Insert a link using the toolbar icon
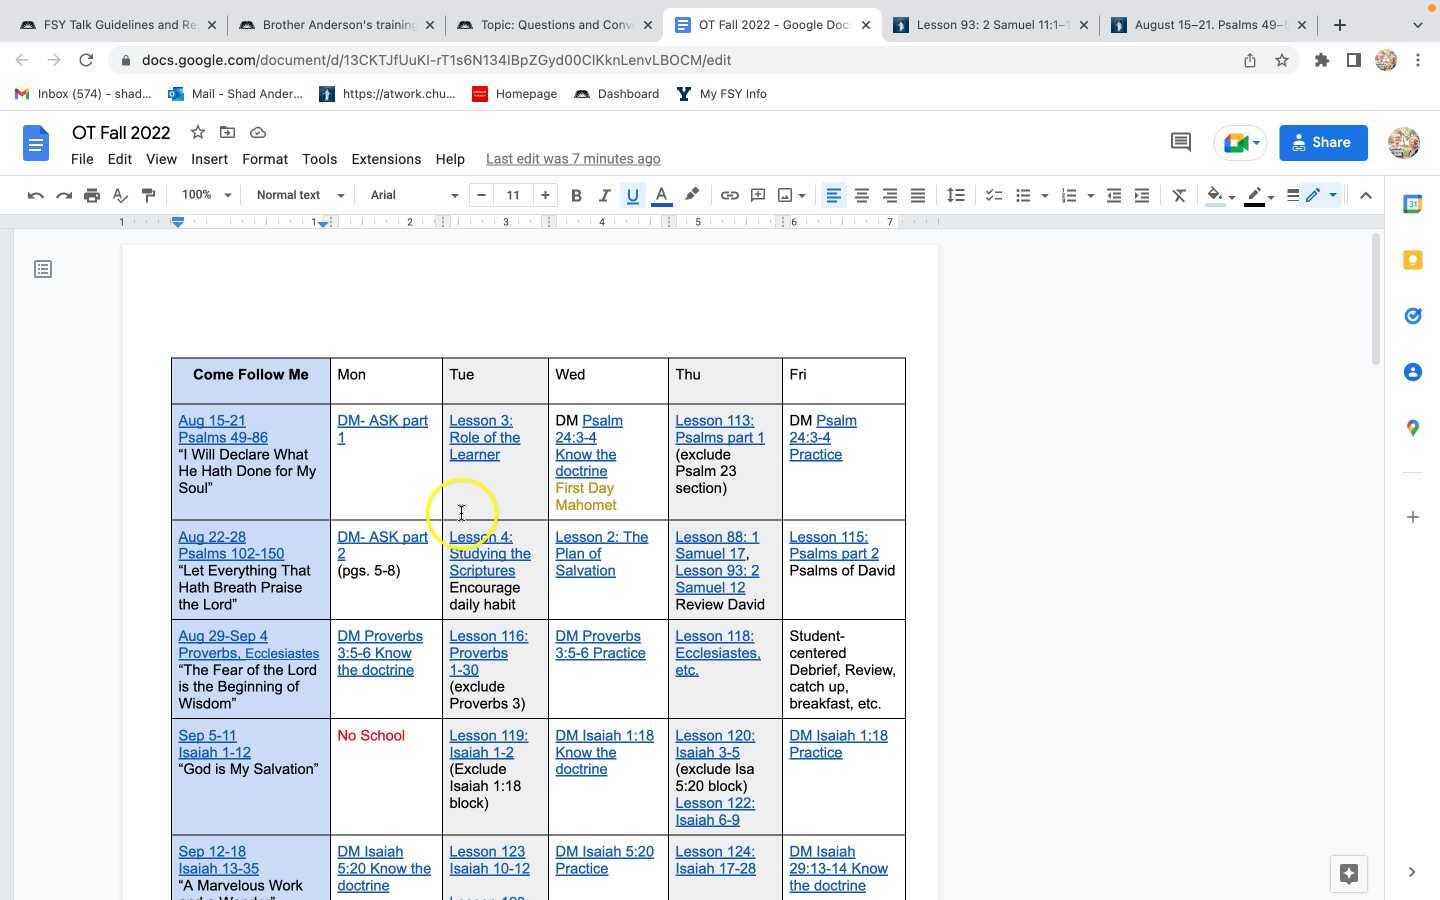Image resolution: width=1440 pixels, height=900 pixels. 728,195
